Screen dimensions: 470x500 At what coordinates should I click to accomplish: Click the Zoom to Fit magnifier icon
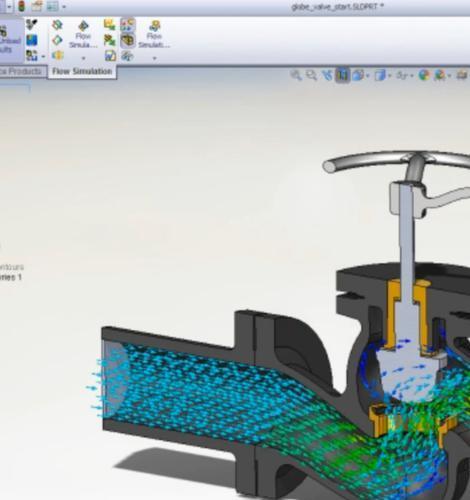pyautogui.click(x=296, y=75)
